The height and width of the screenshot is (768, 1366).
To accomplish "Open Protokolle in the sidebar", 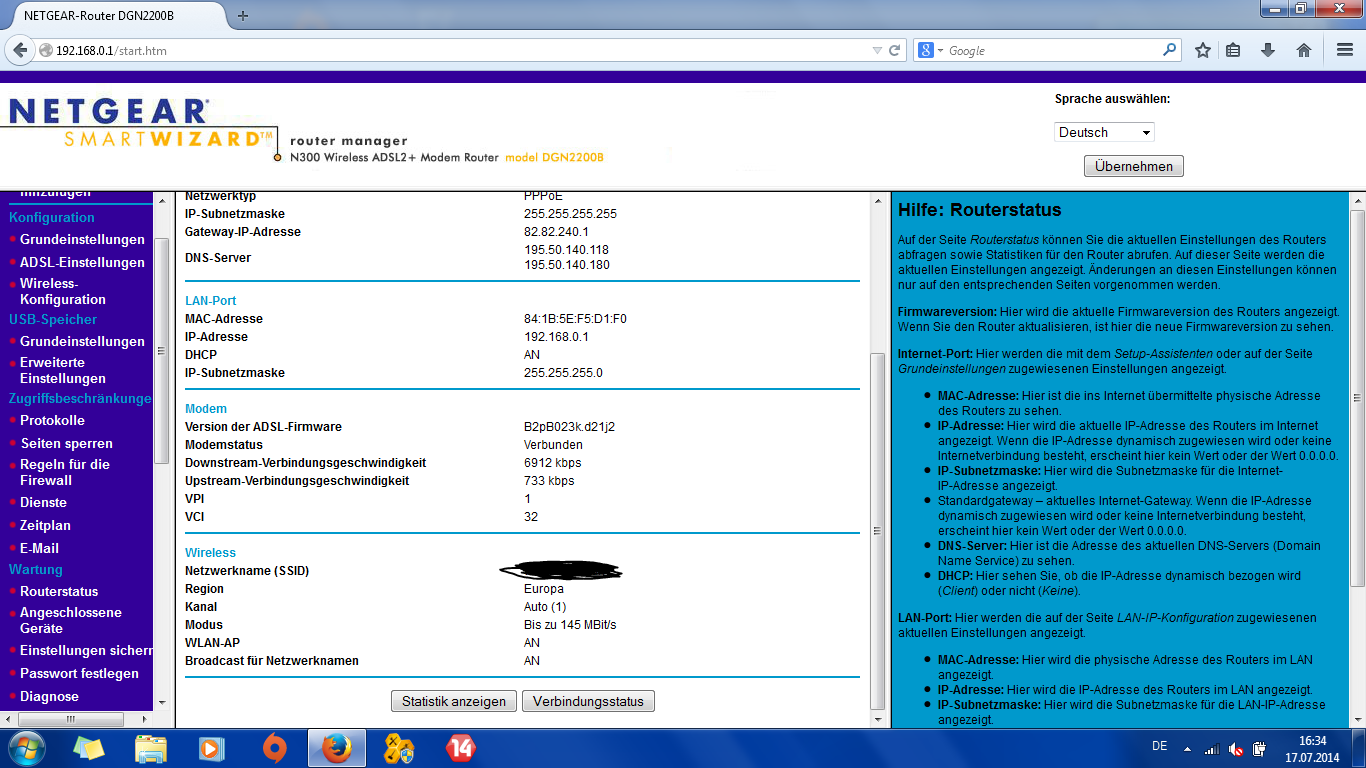I will click(52, 421).
